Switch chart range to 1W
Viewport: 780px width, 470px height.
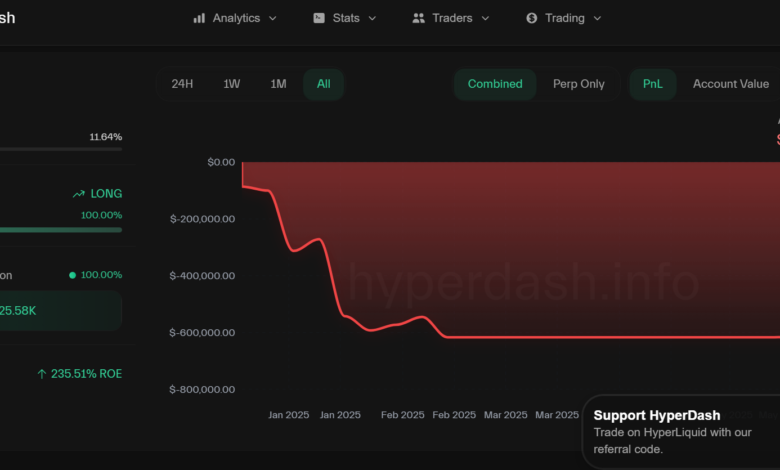pyautogui.click(x=231, y=84)
